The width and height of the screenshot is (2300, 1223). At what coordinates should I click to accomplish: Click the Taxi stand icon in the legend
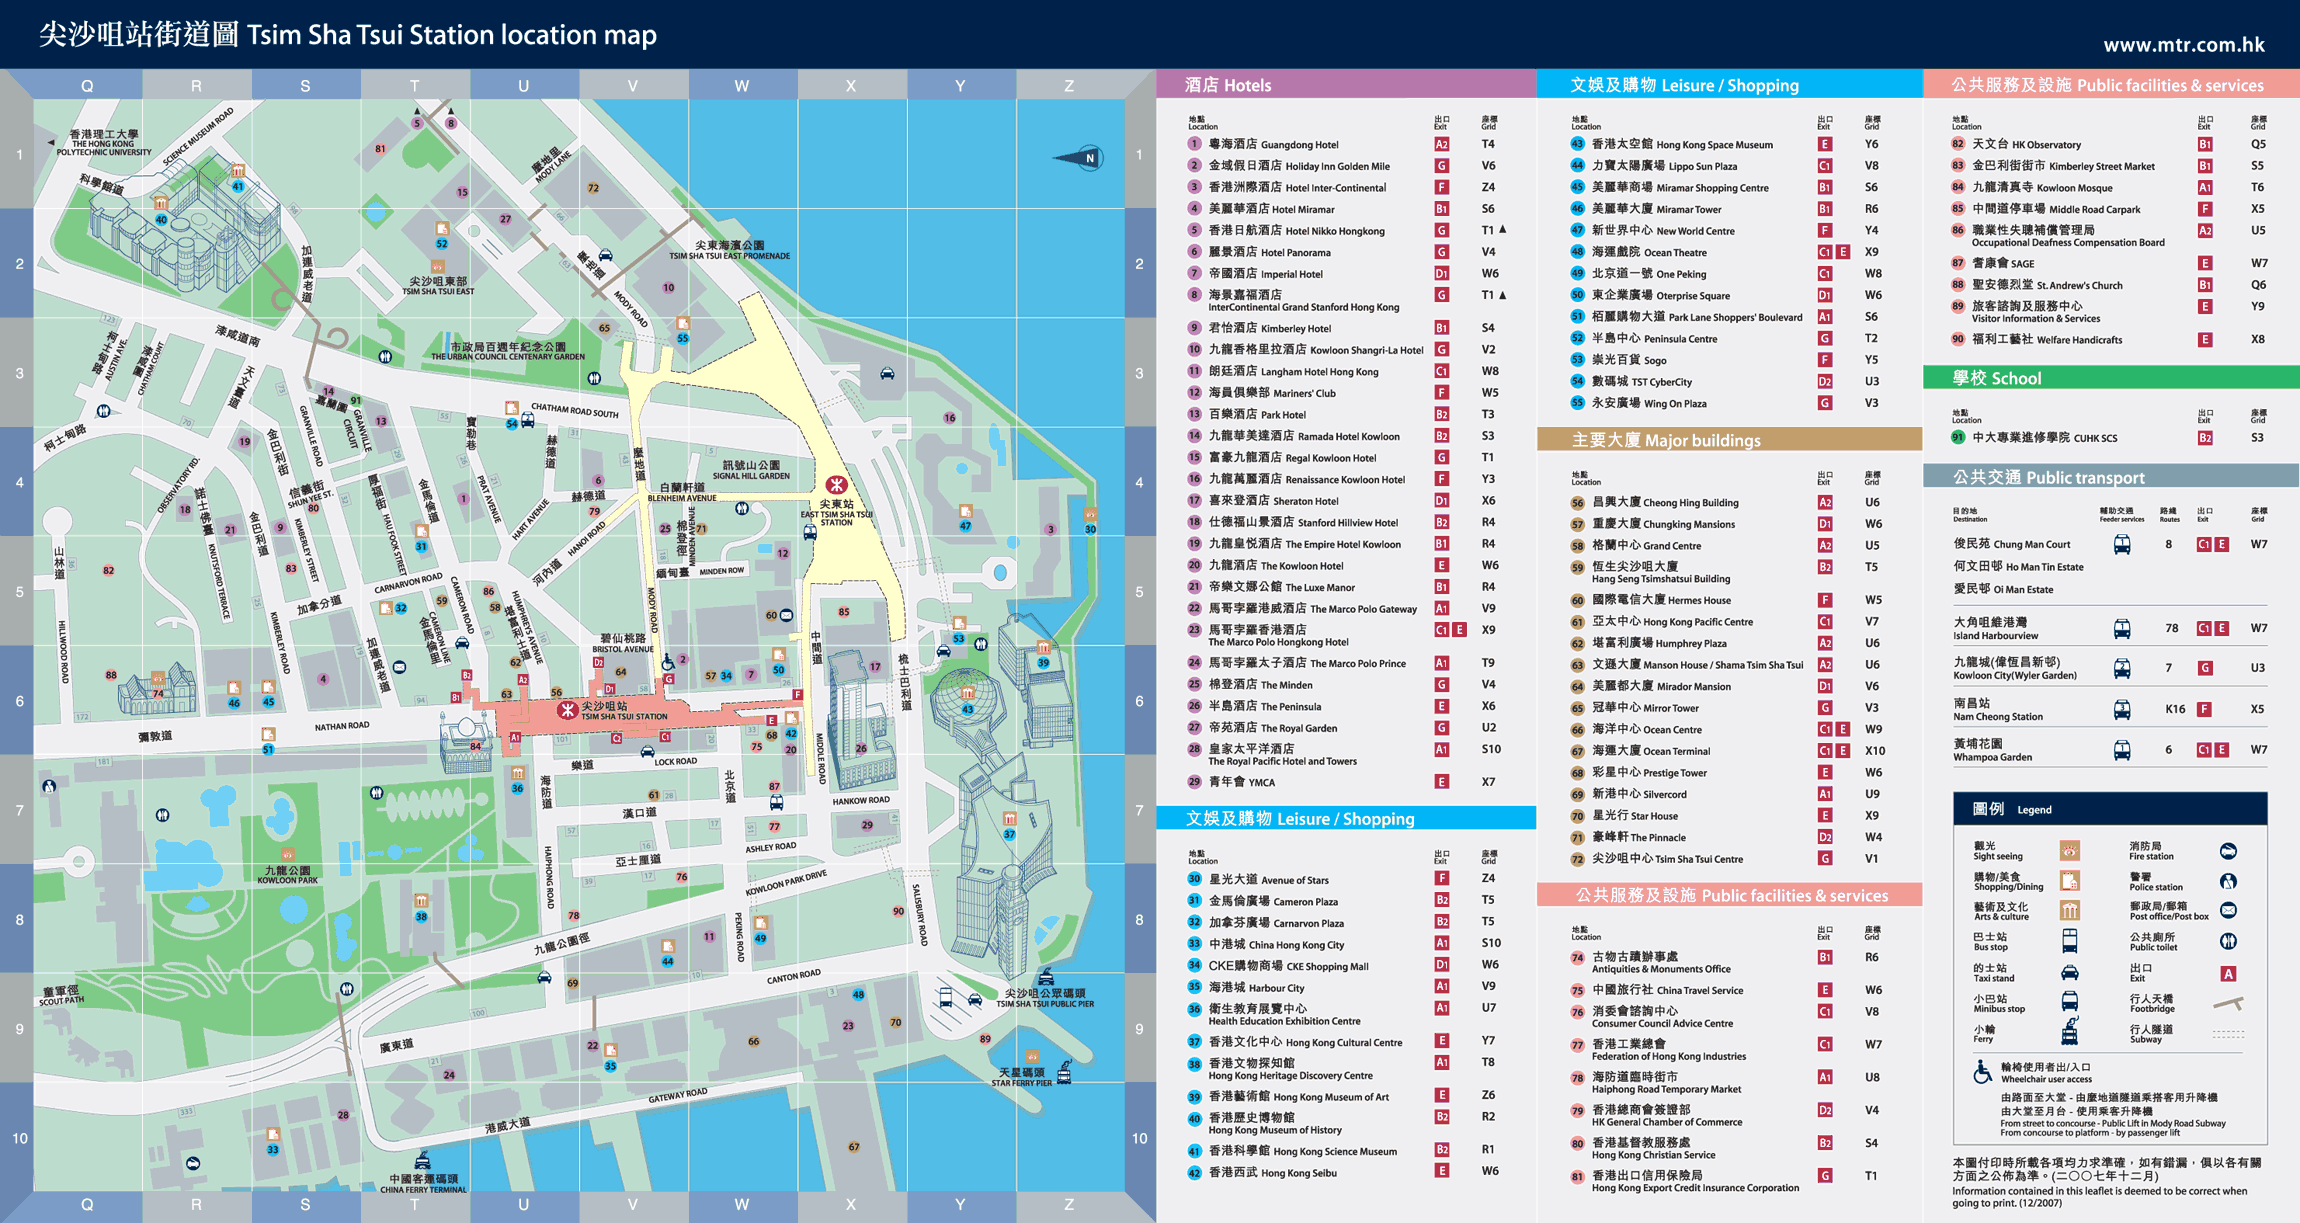tap(2069, 973)
